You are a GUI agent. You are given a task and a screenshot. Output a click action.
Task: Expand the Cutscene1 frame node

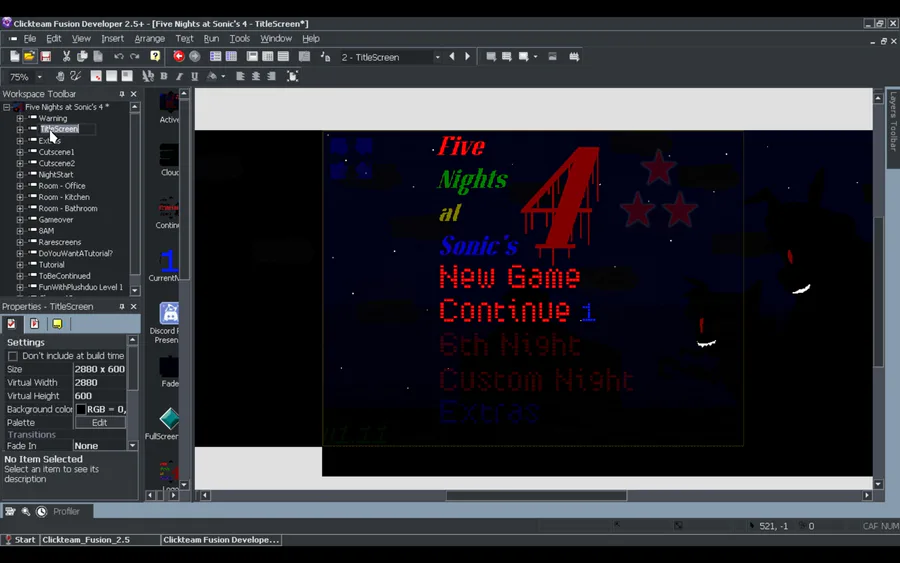click(20, 152)
